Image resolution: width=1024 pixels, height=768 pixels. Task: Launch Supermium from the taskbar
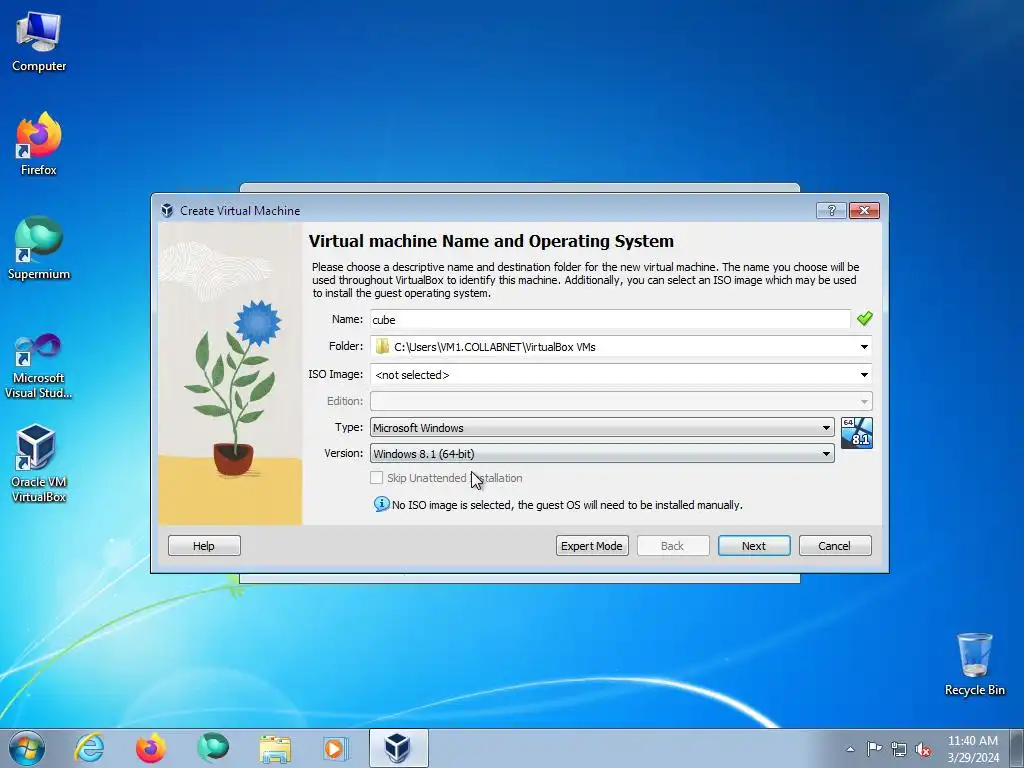pyautogui.click(x=213, y=748)
